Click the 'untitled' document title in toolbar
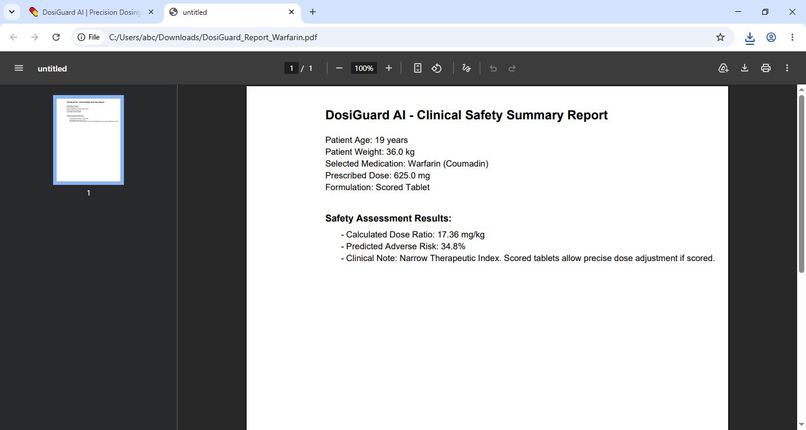Image resolution: width=806 pixels, height=430 pixels. (x=52, y=68)
